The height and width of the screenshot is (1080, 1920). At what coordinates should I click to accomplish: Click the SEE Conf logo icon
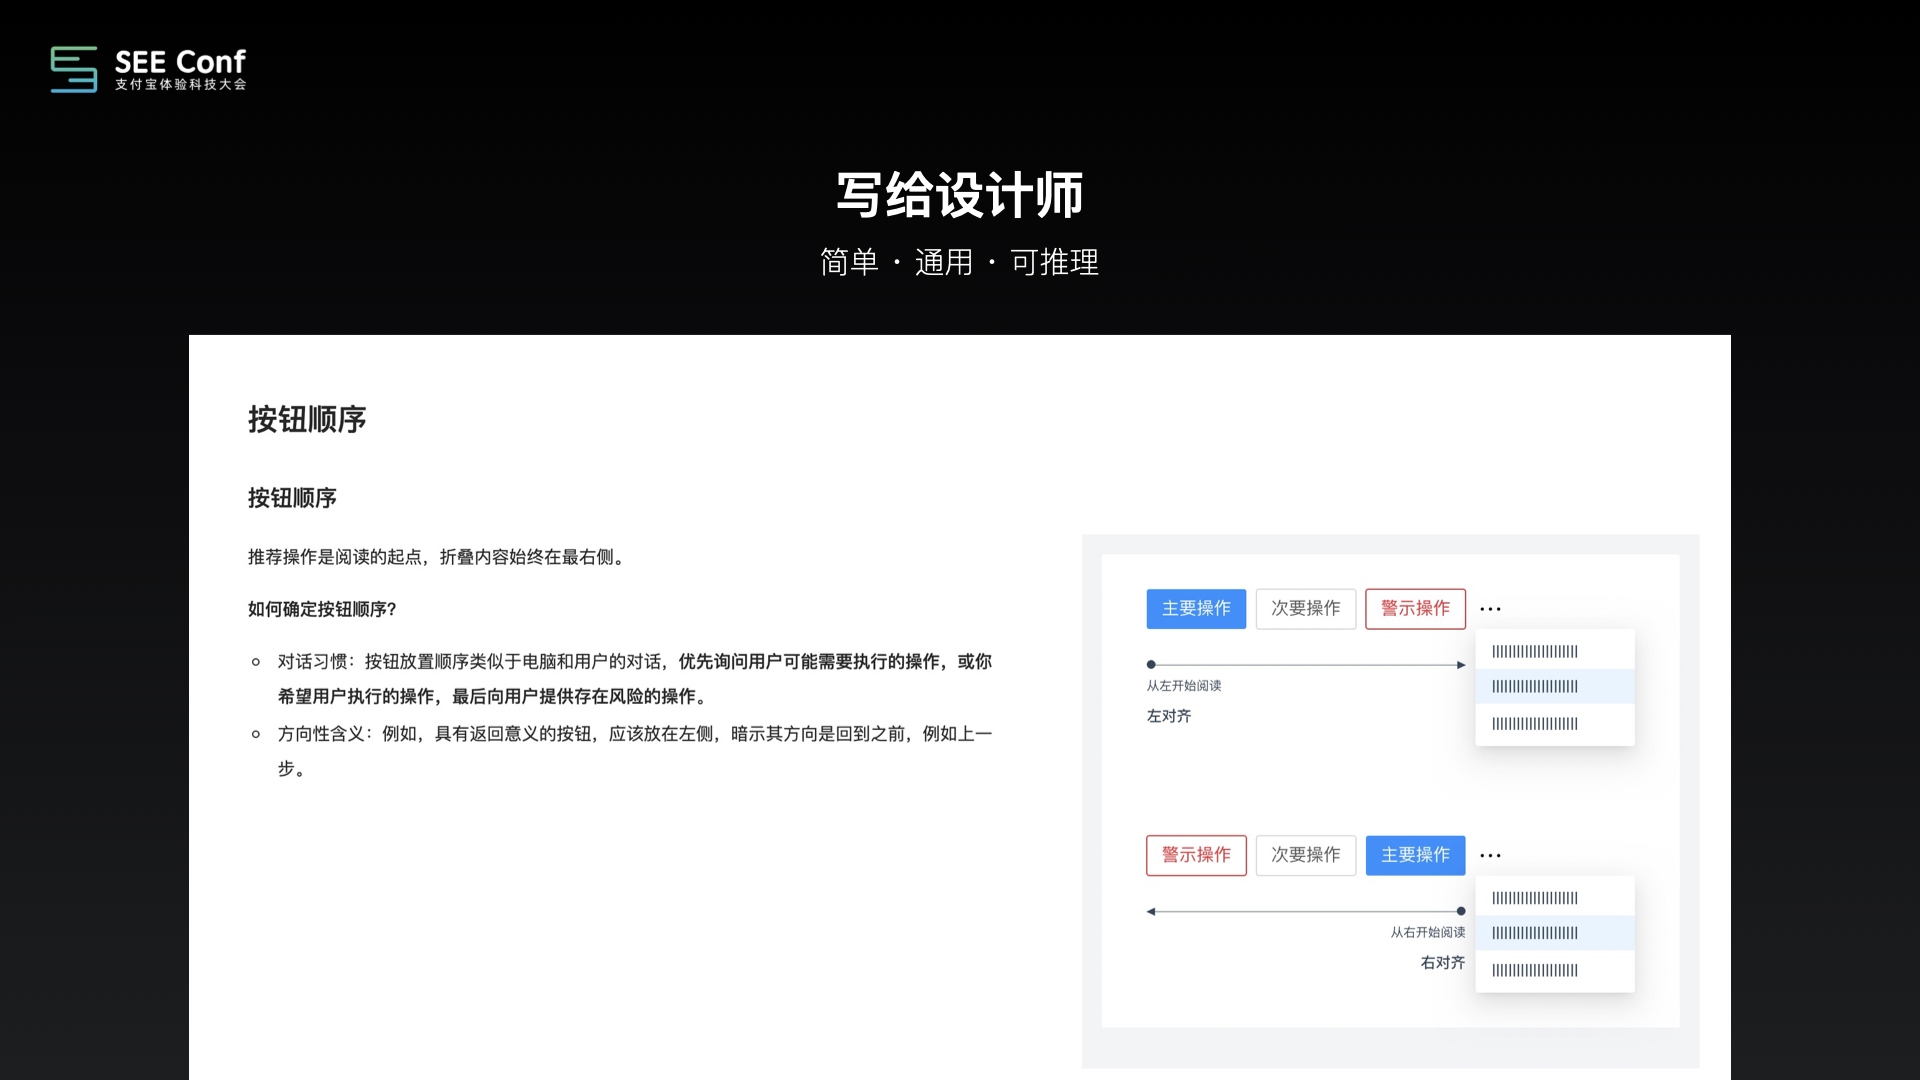coord(74,69)
